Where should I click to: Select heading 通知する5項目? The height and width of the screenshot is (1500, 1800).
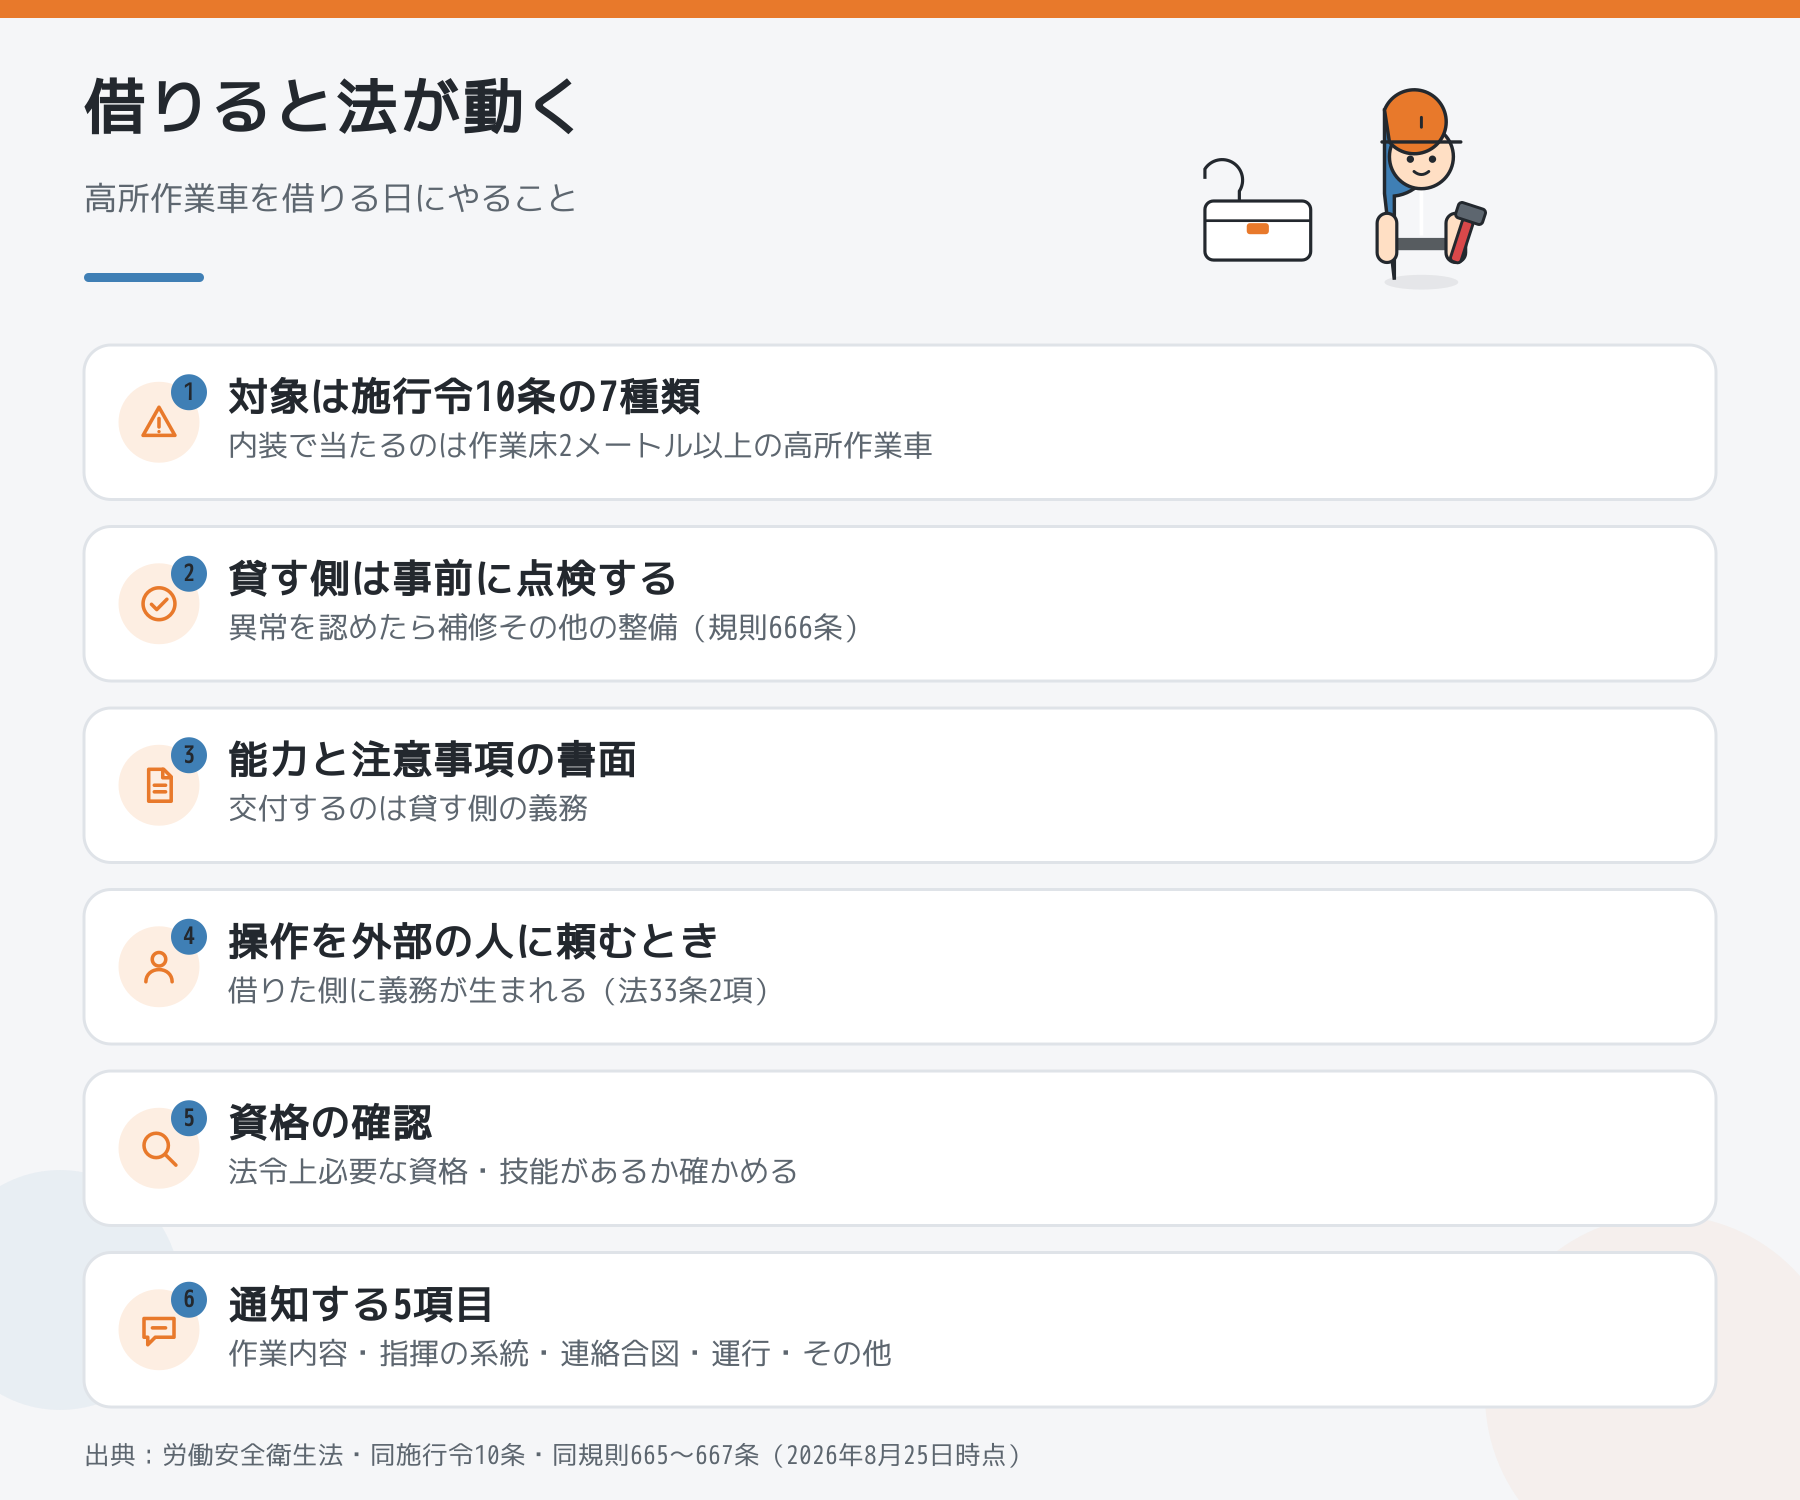click(x=360, y=1304)
